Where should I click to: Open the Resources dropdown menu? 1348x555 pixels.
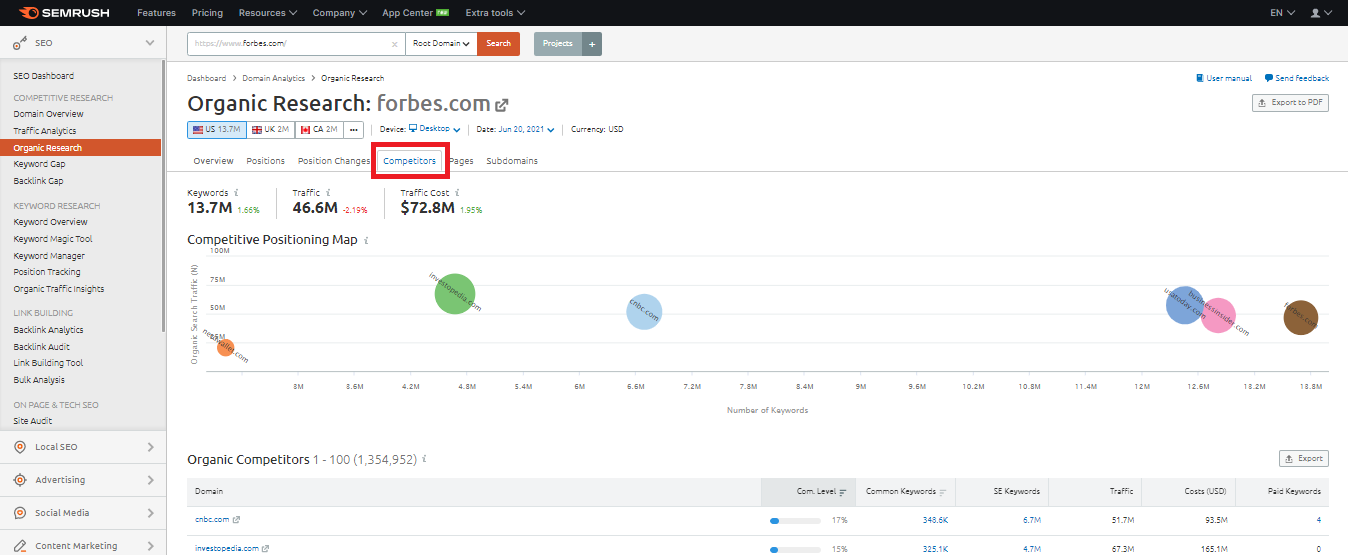pos(268,13)
